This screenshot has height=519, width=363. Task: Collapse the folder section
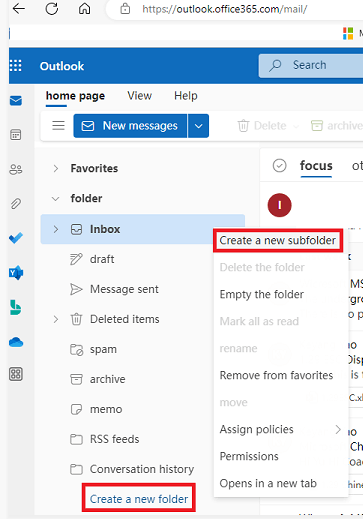[x=55, y=199]
